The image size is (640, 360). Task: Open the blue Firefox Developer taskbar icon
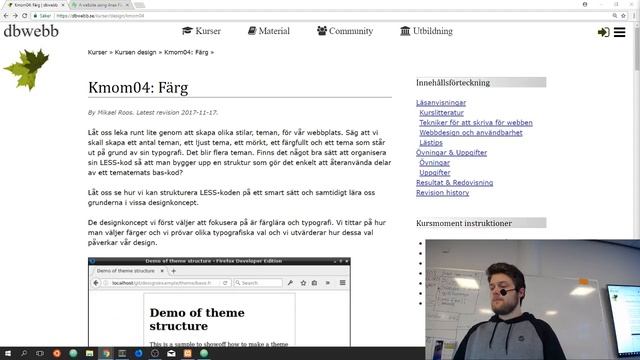pyautogui.click(x=139, y=353)
